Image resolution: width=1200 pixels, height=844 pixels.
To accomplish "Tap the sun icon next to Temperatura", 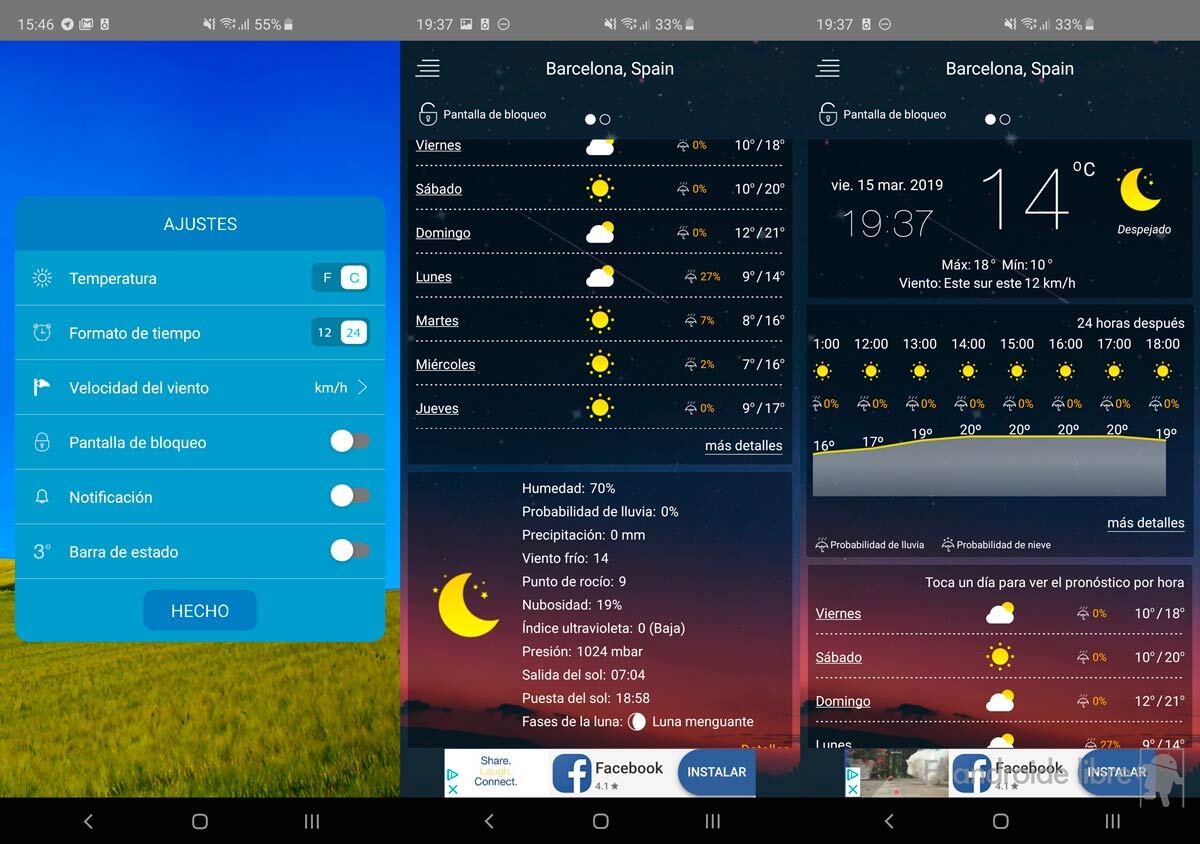I will 42,278.
